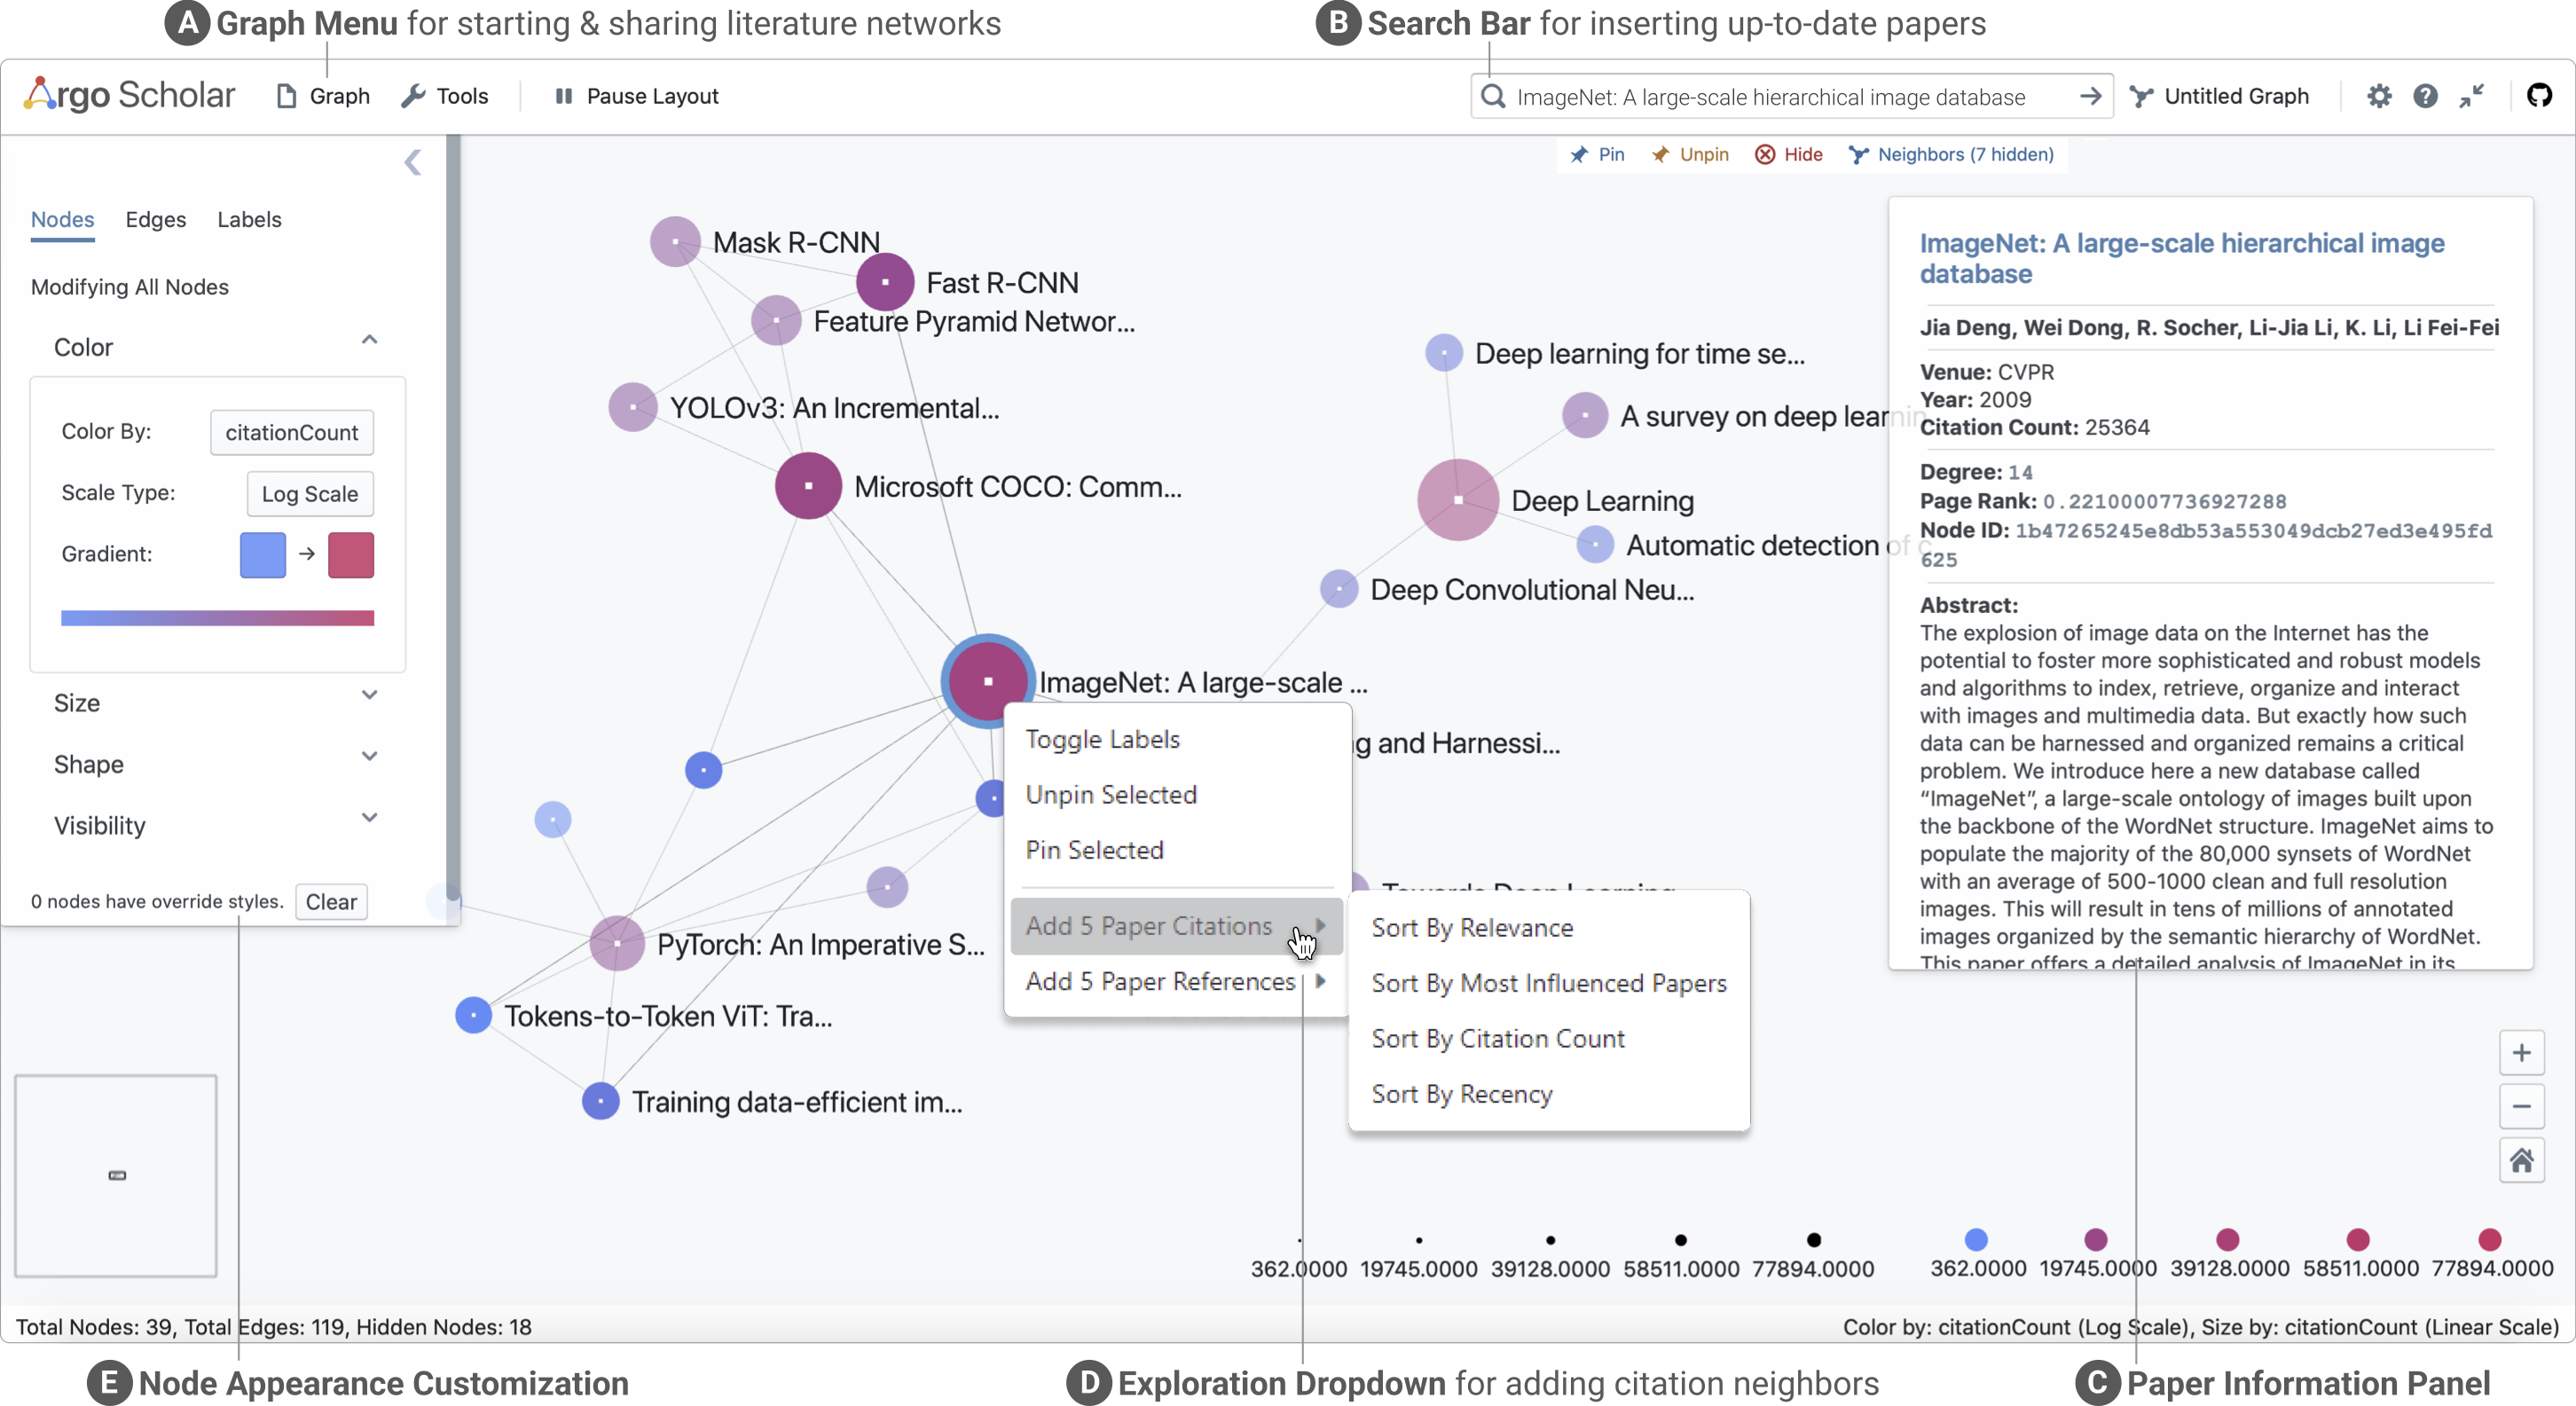Viewport: 2576px width, 1406px height.
Task: Select the Microsoft COCO node
Action: coord(808,486)
